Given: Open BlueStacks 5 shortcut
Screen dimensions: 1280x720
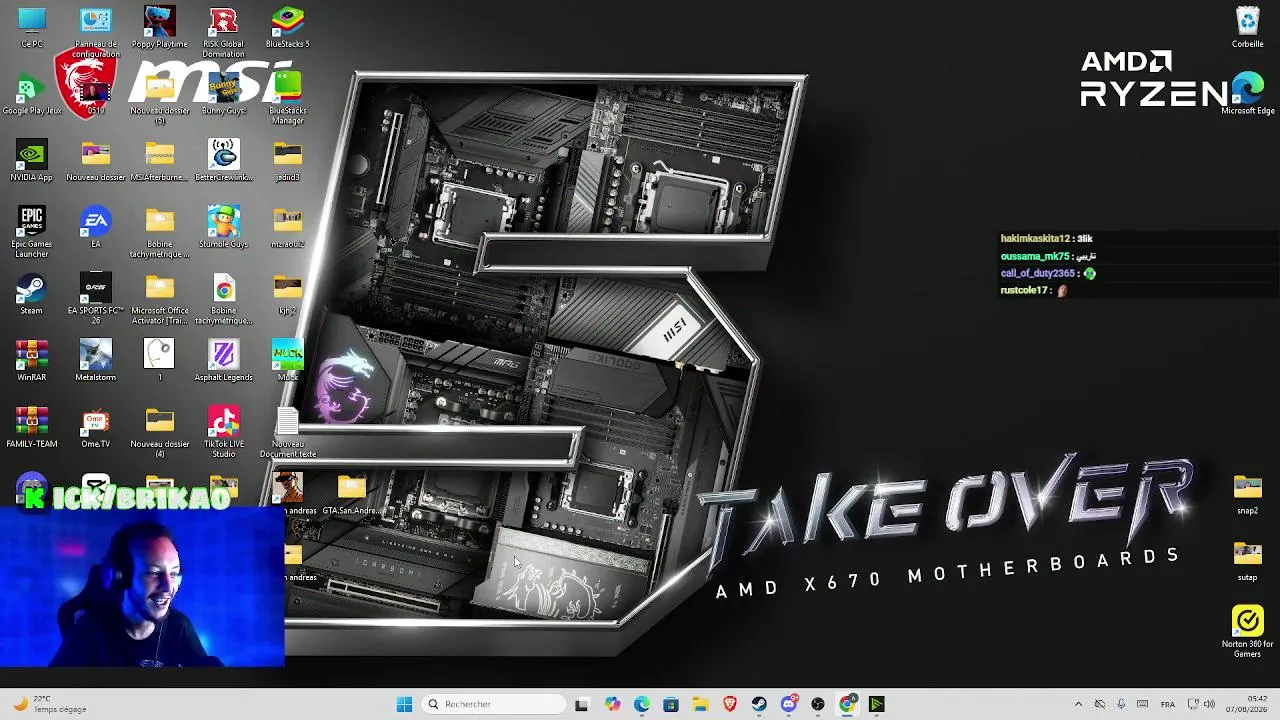Looking at the screenshot, I should tap(288, 27).
